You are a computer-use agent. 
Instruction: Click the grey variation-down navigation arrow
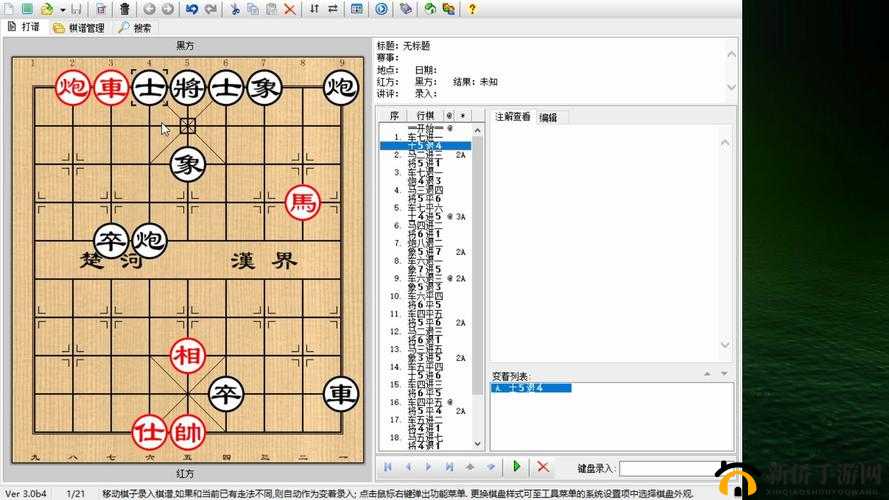[x=491, y=467]
